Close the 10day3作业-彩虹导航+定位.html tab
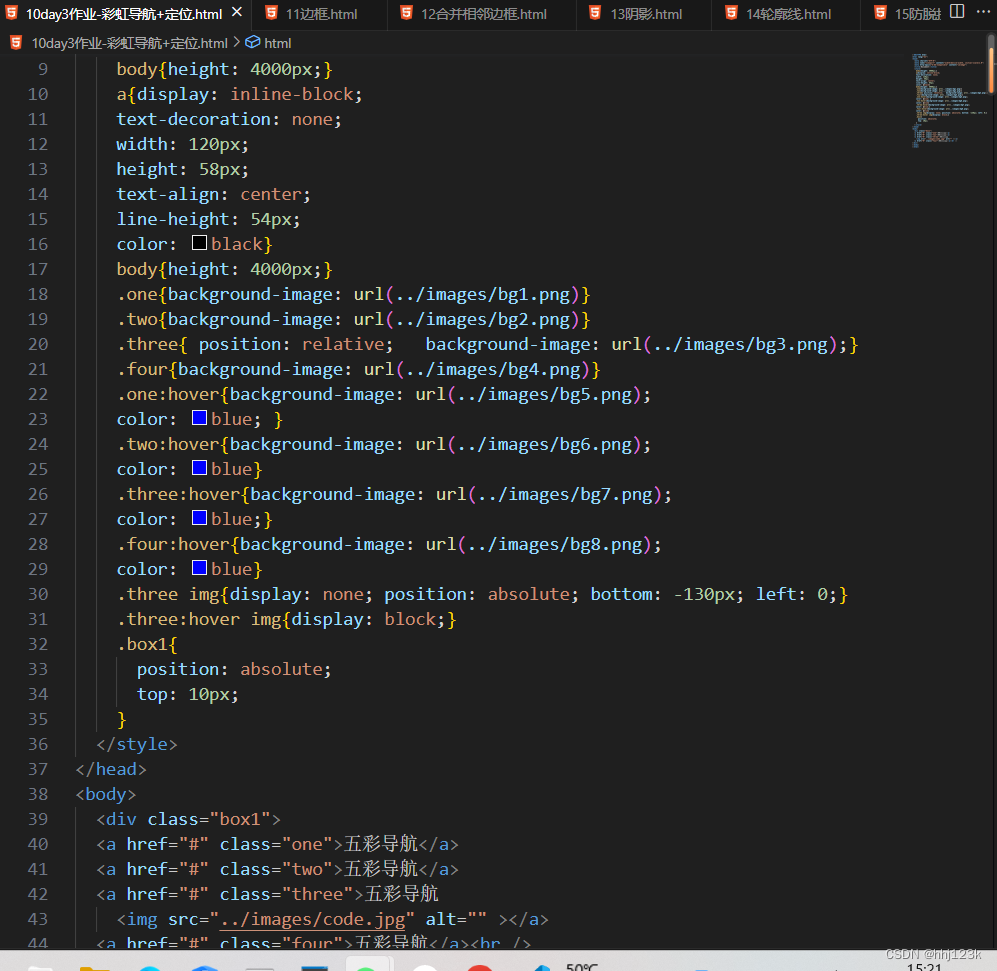Viewport: 997px width, 971px height. 237,12
